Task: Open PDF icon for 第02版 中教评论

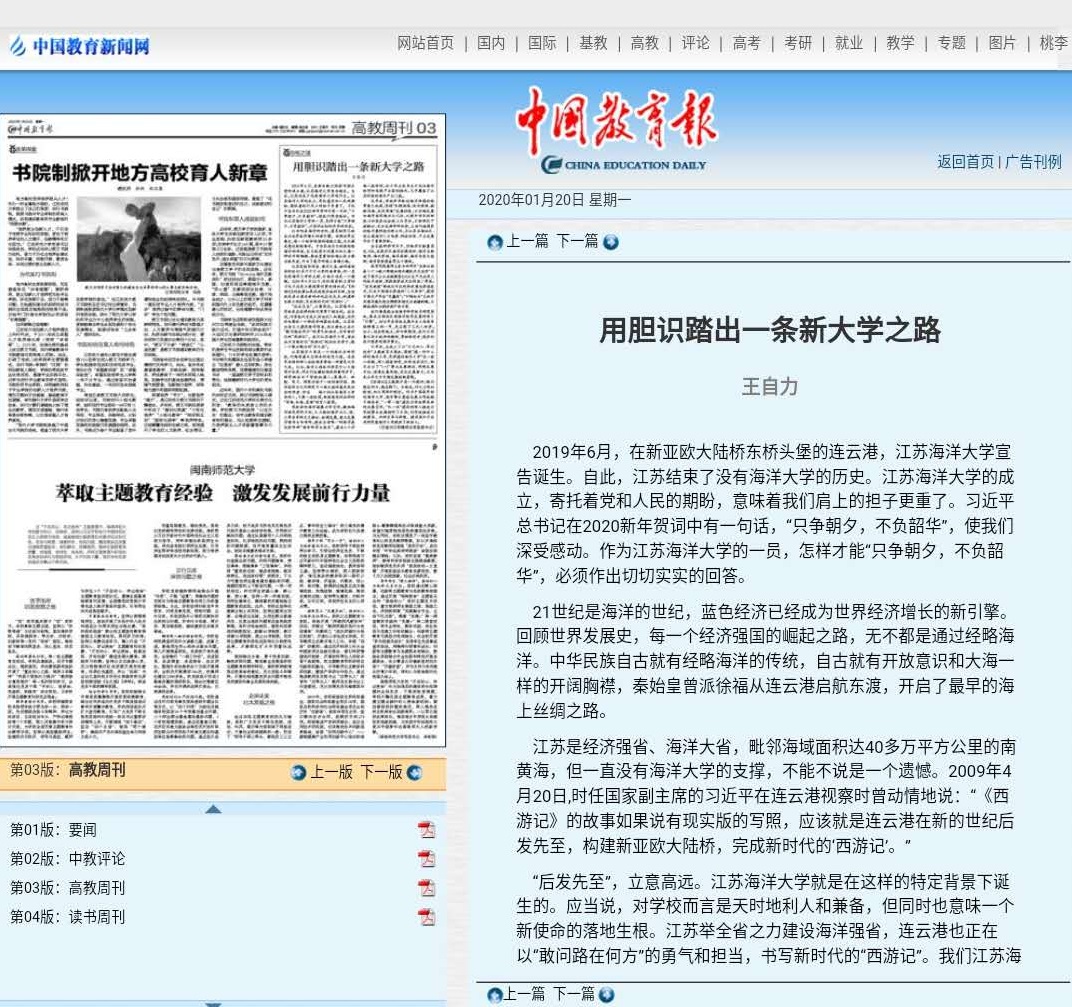Action: point(426,859)
